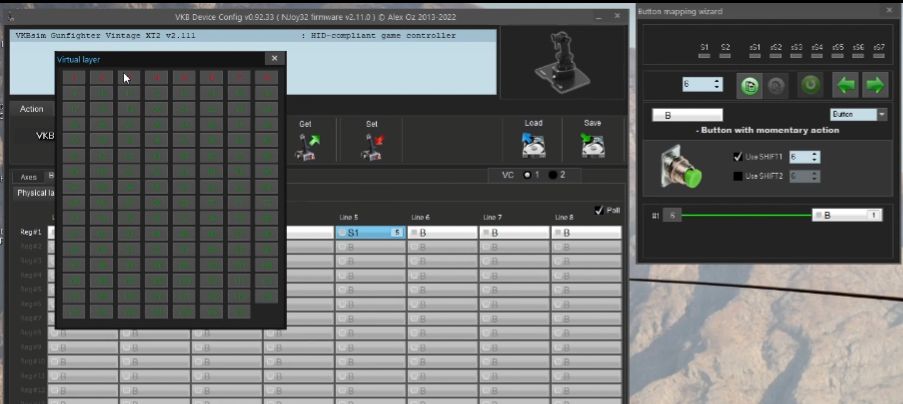The height and width of the screenshot is (404, 903).
Task: Disable the Use SHIFT1 checkbox
Action: coord(738,157)
